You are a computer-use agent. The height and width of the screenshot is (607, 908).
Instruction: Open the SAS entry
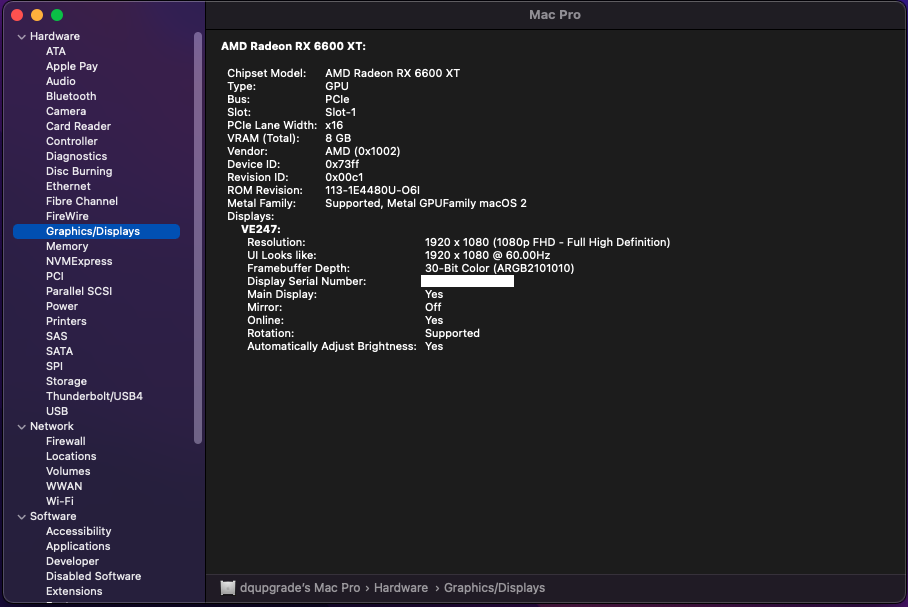click(x=57, y=337)
